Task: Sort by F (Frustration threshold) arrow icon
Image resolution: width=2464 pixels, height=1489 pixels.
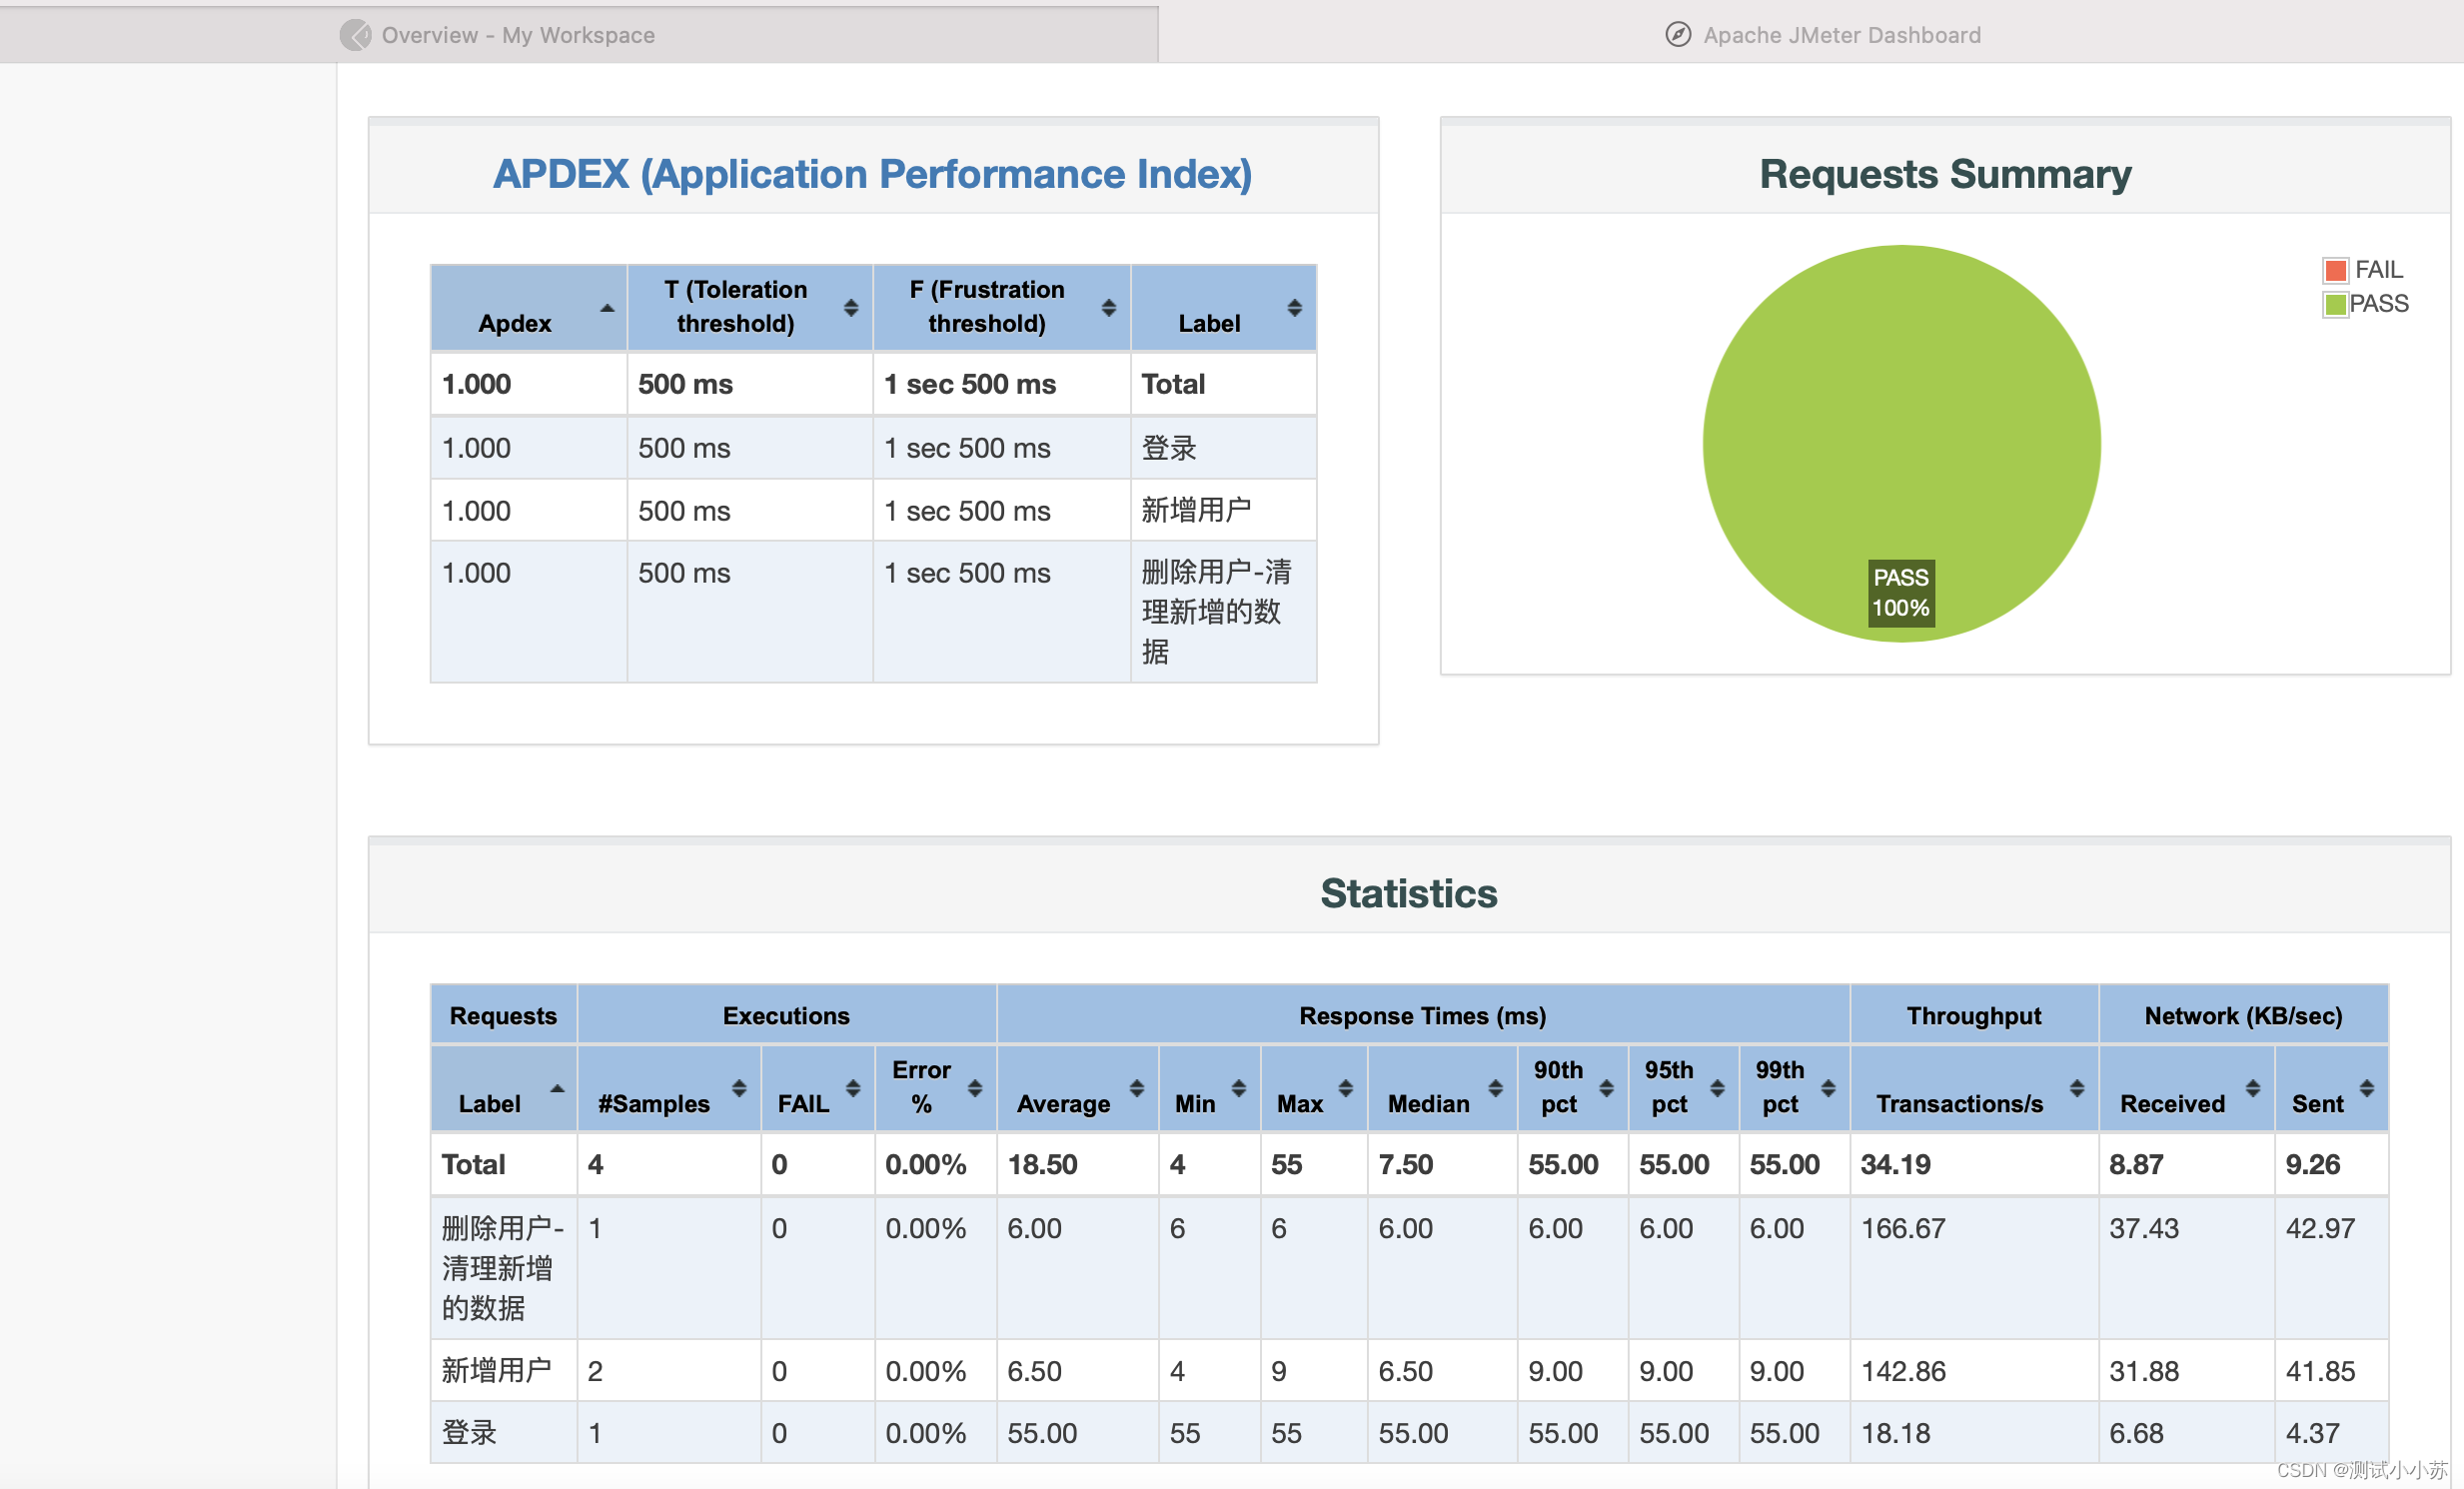Action: pyautogui.click(x=1108, y=308)
